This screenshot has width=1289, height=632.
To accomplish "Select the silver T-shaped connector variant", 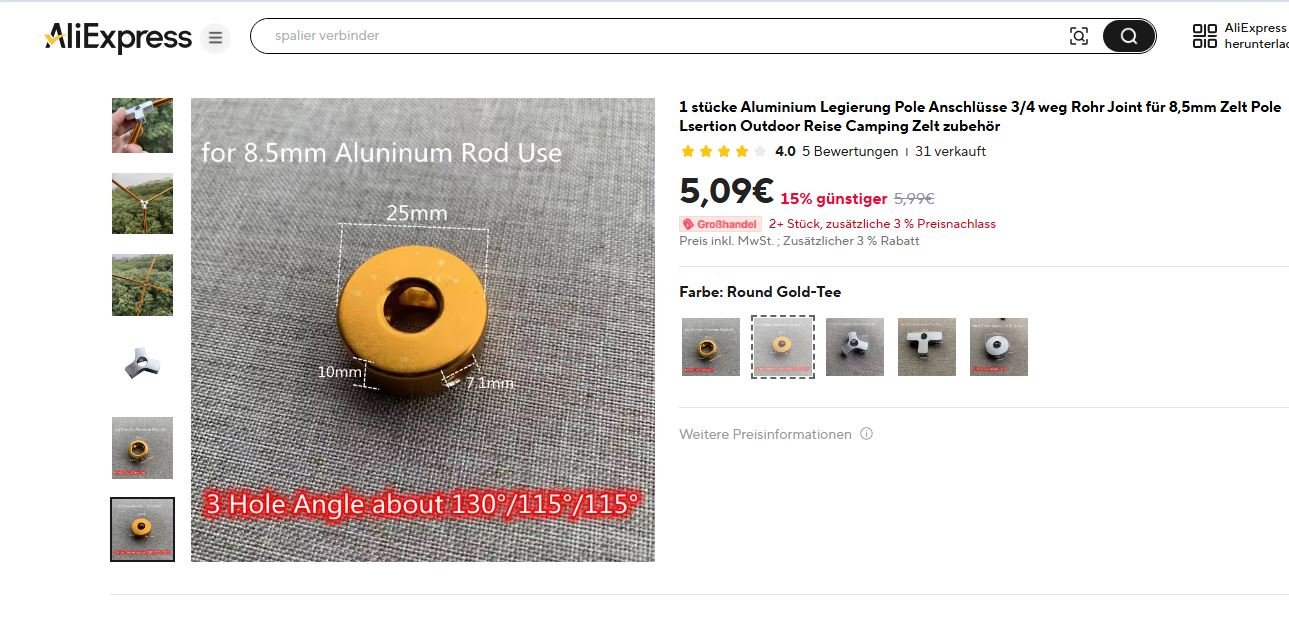I will (x=927, y=347).
